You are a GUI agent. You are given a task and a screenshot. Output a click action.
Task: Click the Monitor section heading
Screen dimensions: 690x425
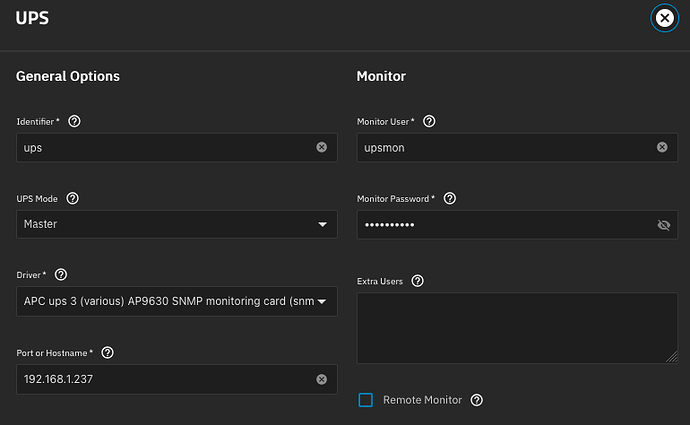tap(381, 77)
